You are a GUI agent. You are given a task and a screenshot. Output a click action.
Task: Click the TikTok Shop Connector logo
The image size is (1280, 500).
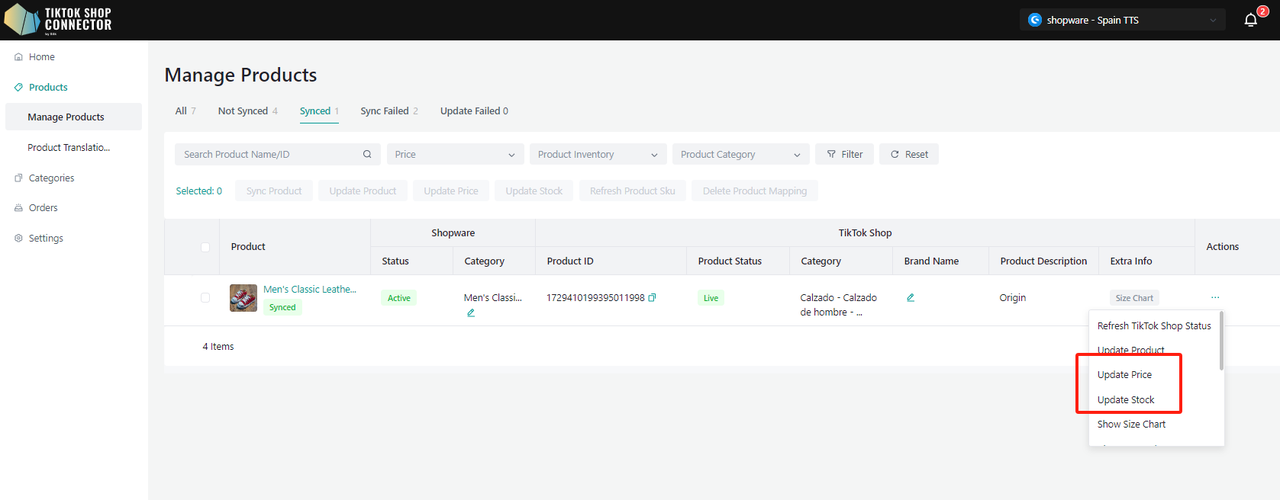(58, 20)
